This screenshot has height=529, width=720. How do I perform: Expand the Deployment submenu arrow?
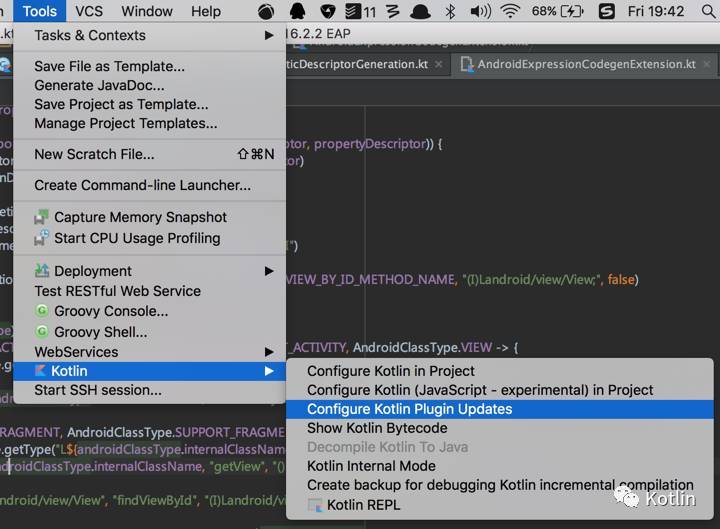270,271
